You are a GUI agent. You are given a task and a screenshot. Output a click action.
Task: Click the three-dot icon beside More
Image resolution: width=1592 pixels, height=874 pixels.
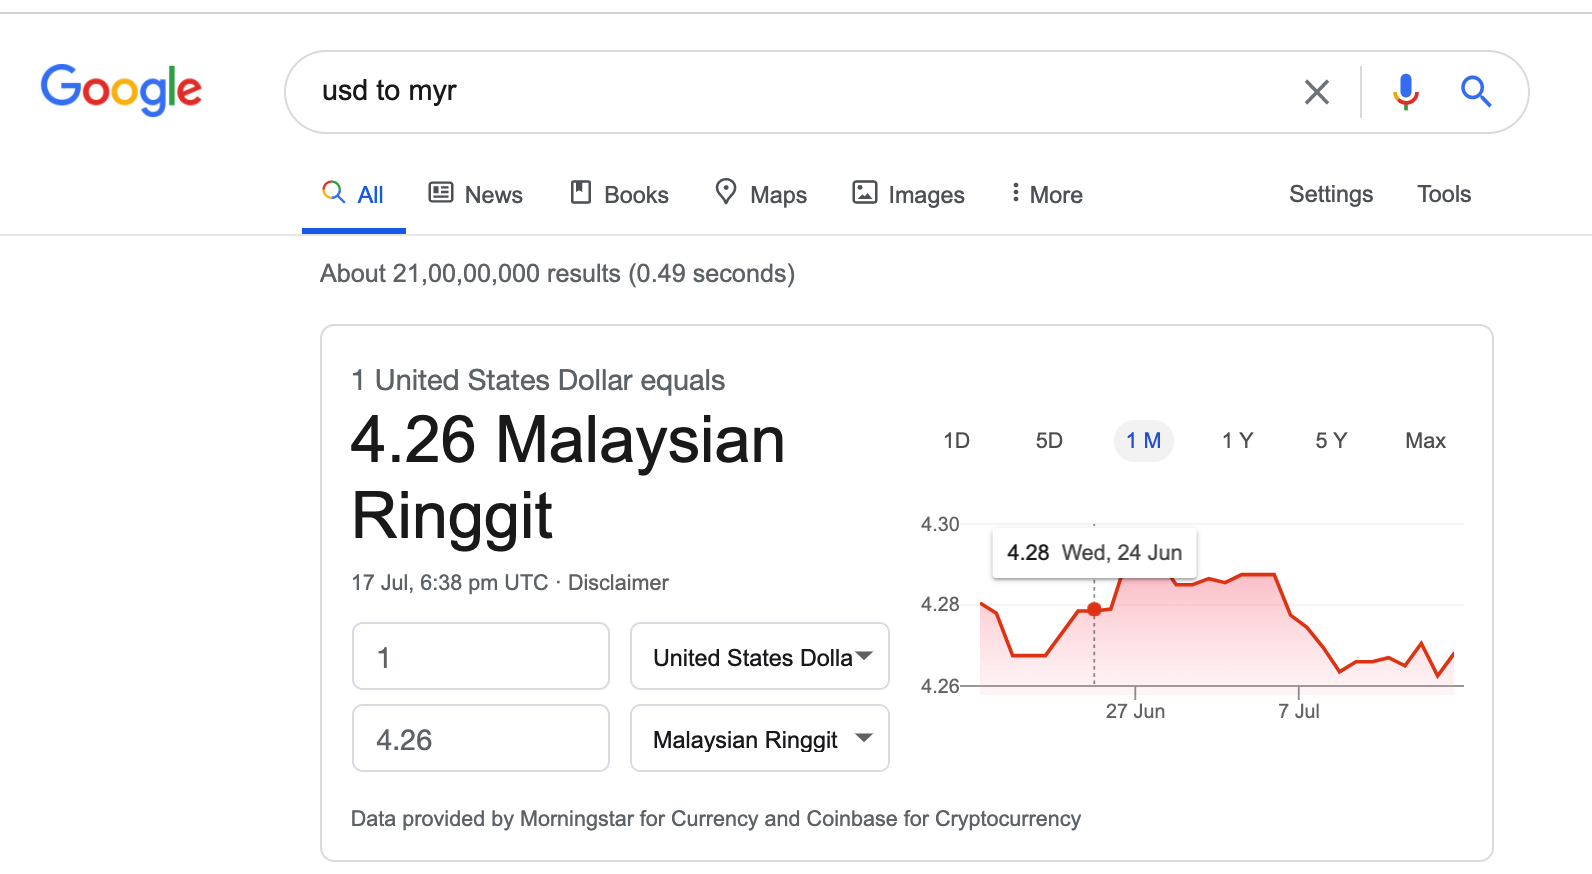tap(1015, 192)
